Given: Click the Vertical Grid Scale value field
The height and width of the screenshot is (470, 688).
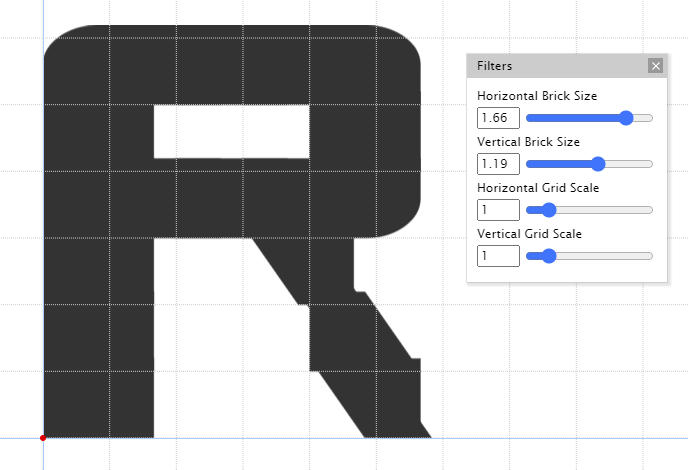Looking at the screenshot, I should (x=498, y=256).
